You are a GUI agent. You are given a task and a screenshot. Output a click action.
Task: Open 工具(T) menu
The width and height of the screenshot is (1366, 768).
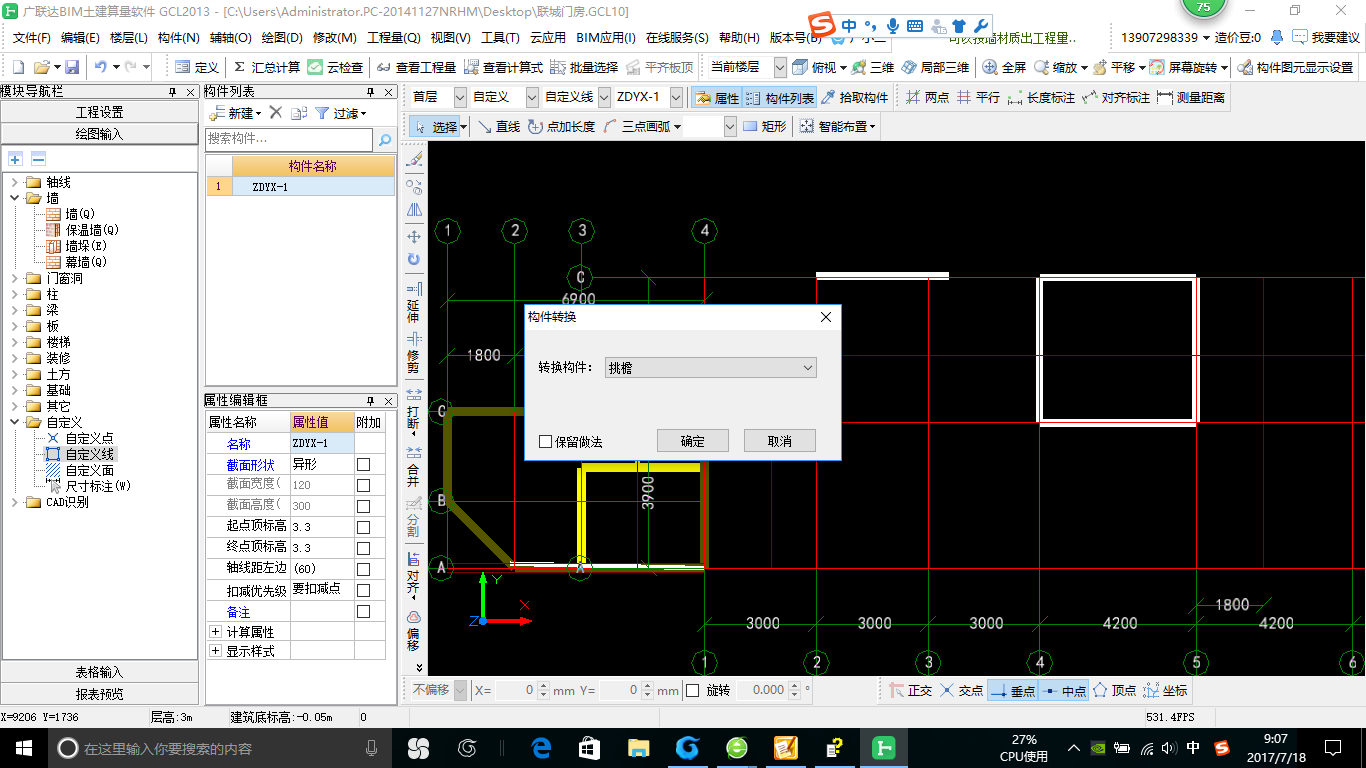point(500,38)
